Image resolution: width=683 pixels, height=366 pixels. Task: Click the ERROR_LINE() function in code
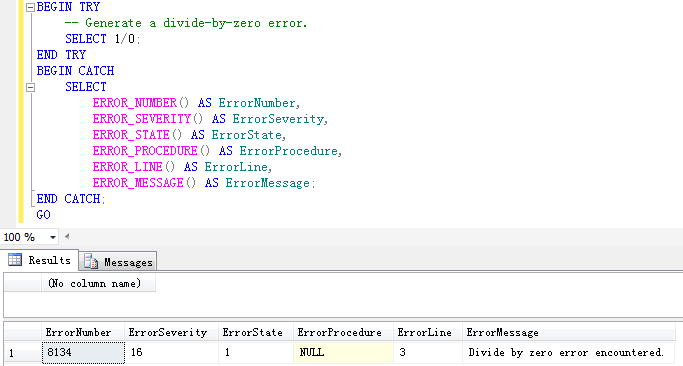click(134, 167)
